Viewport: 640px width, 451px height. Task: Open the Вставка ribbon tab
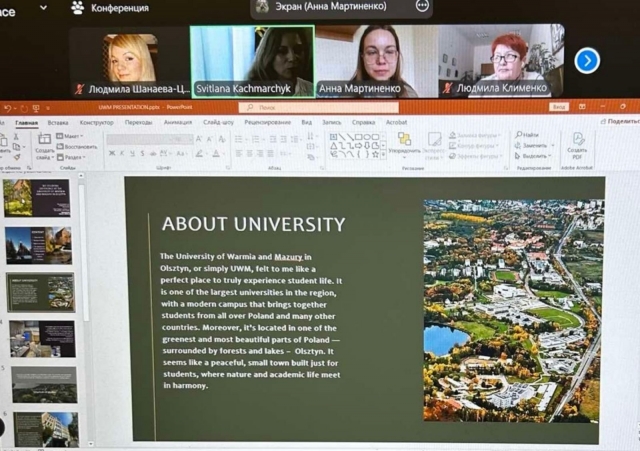pyautogui.click(x=58, y=122)
